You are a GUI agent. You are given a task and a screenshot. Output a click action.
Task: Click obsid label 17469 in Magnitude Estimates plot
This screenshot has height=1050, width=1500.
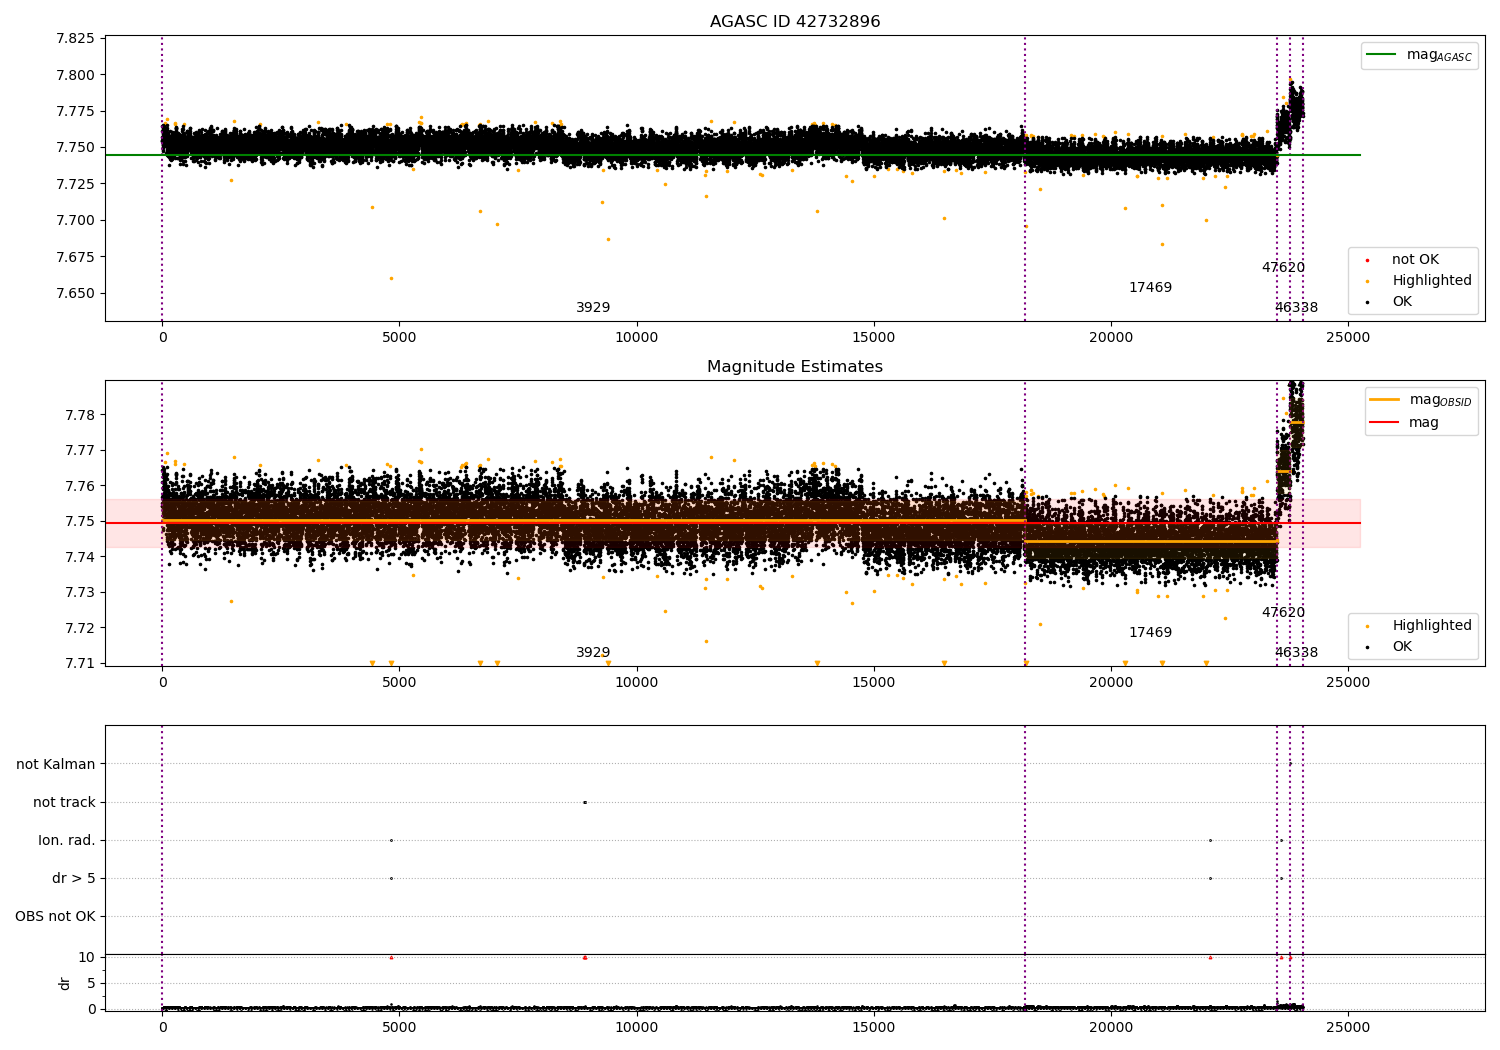coord(1150,633)
